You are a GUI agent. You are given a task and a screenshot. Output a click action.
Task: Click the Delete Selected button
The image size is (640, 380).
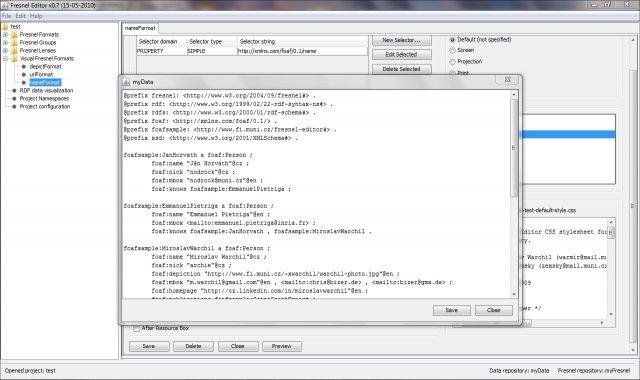[x=401, y=69]
